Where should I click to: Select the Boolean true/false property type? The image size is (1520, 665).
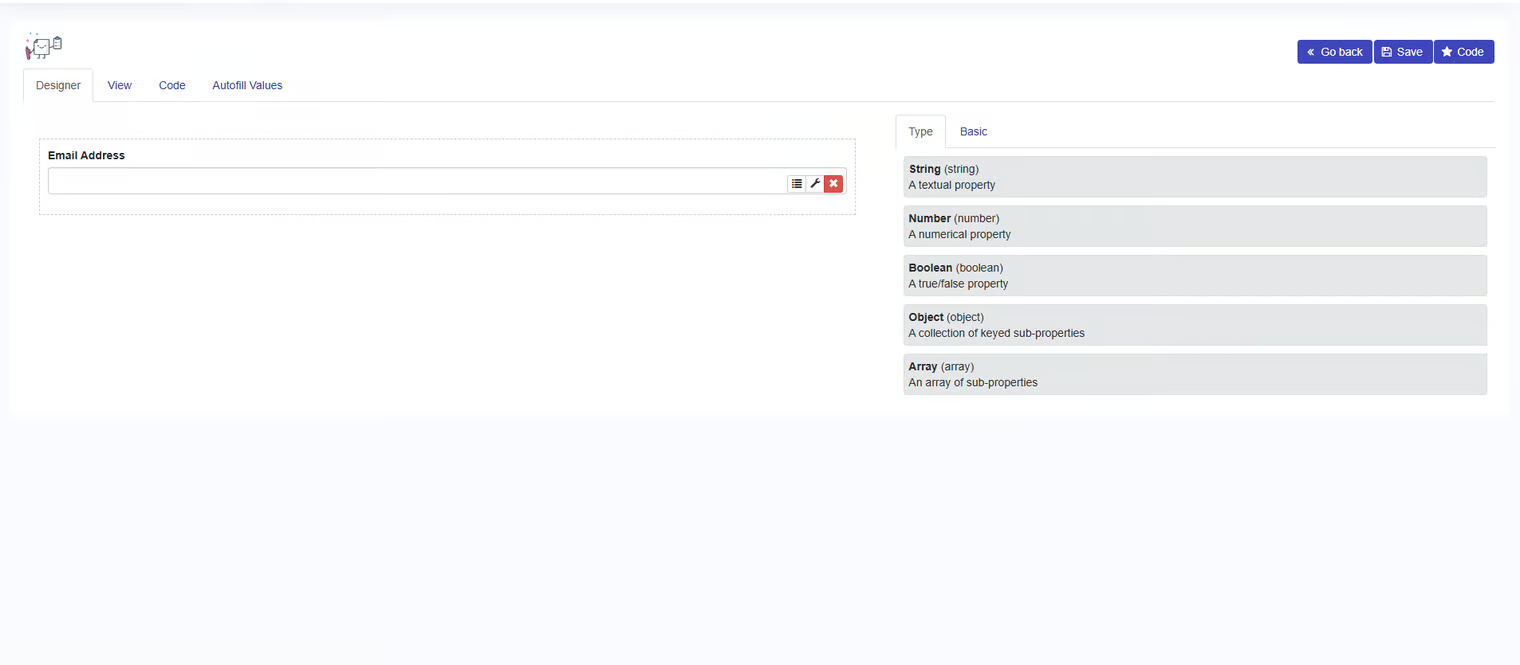point(1194,275)
